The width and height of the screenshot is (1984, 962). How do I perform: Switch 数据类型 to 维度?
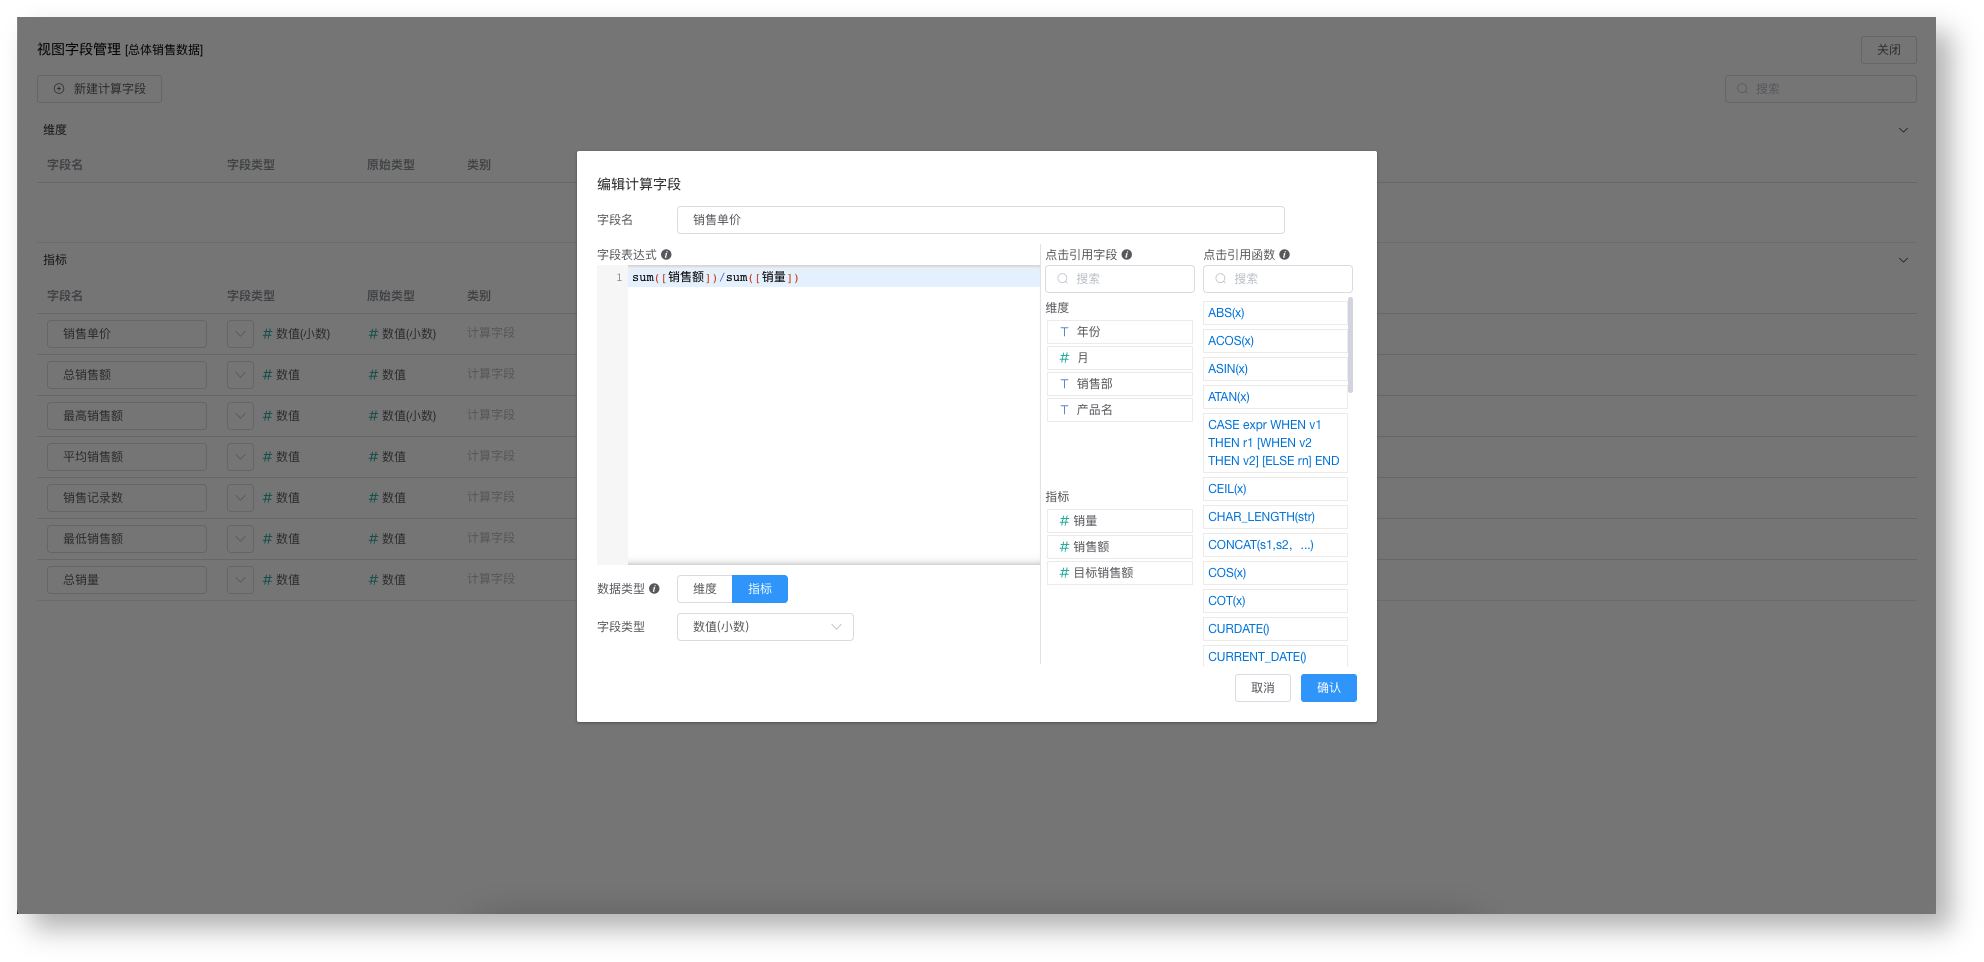[704, 589]
